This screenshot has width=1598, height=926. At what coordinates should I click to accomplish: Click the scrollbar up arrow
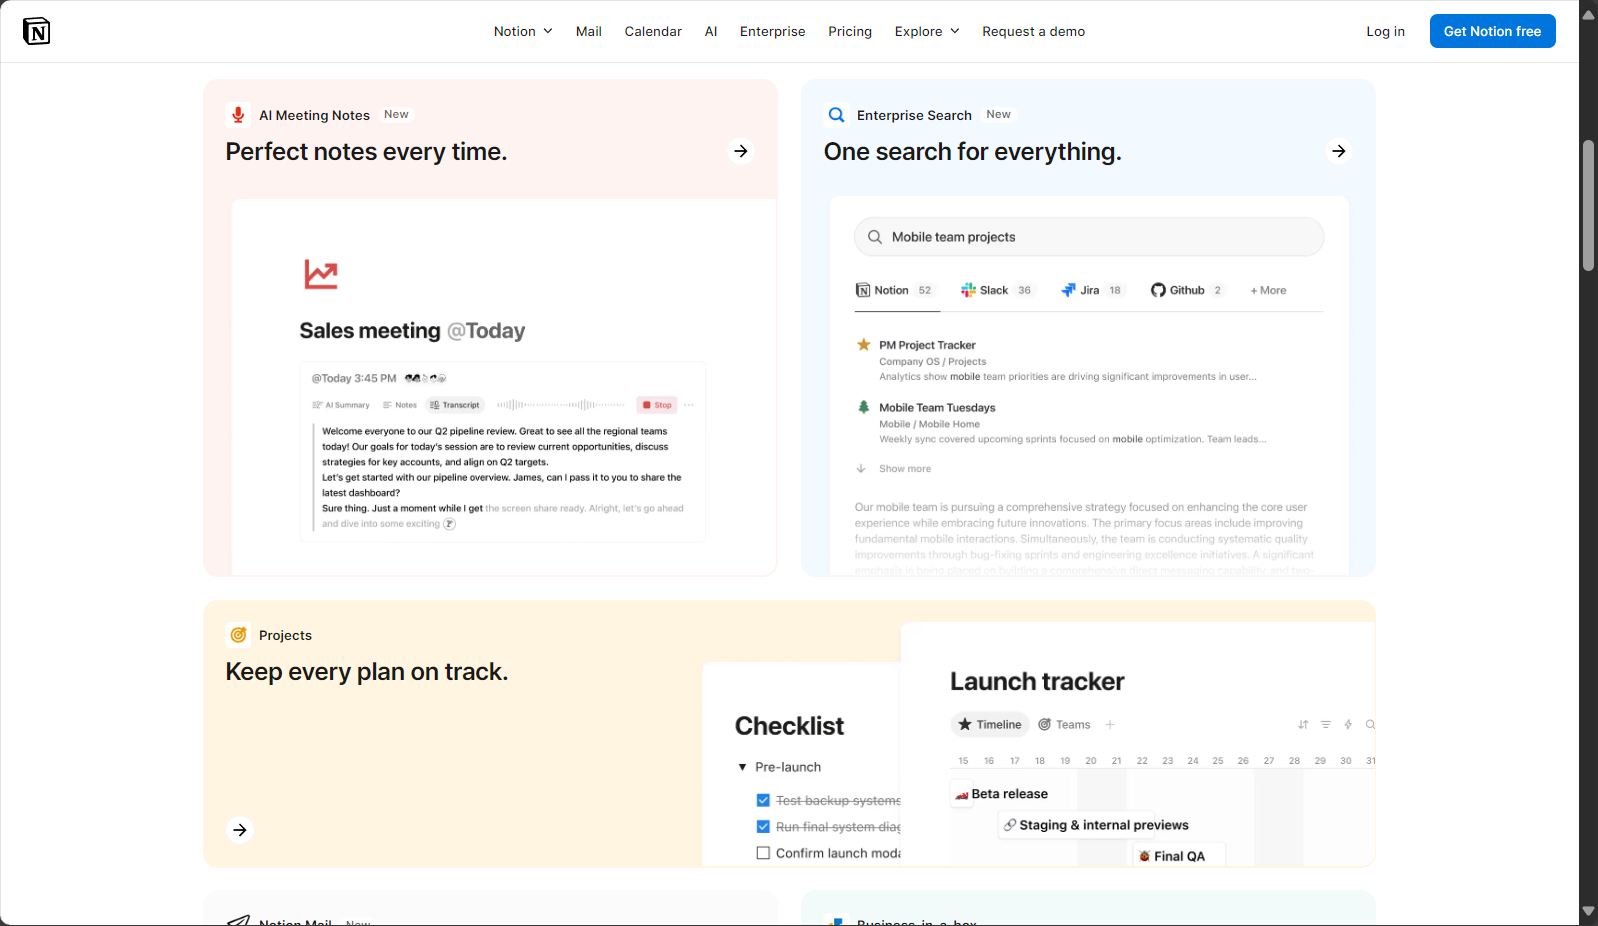tap(1588, 14)
